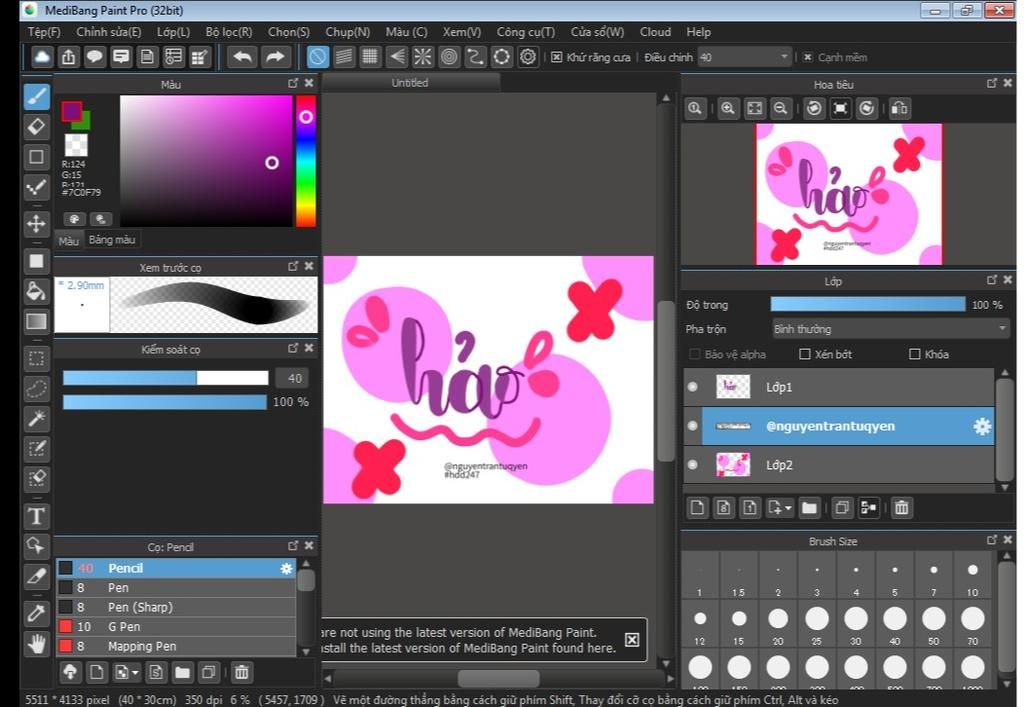
Task: Expand the add brush dropdown arrow
Action: (135, 672)
